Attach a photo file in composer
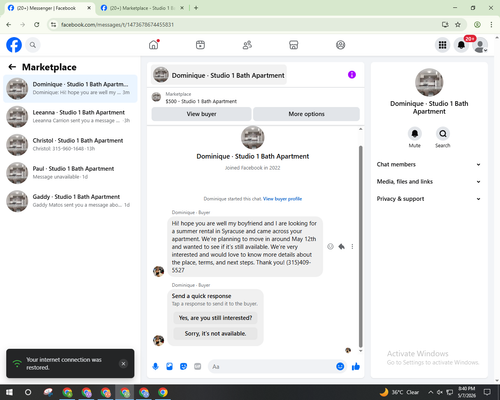This screenshot has width=500, height=400. pyautogui.click(x=169, y=367)
